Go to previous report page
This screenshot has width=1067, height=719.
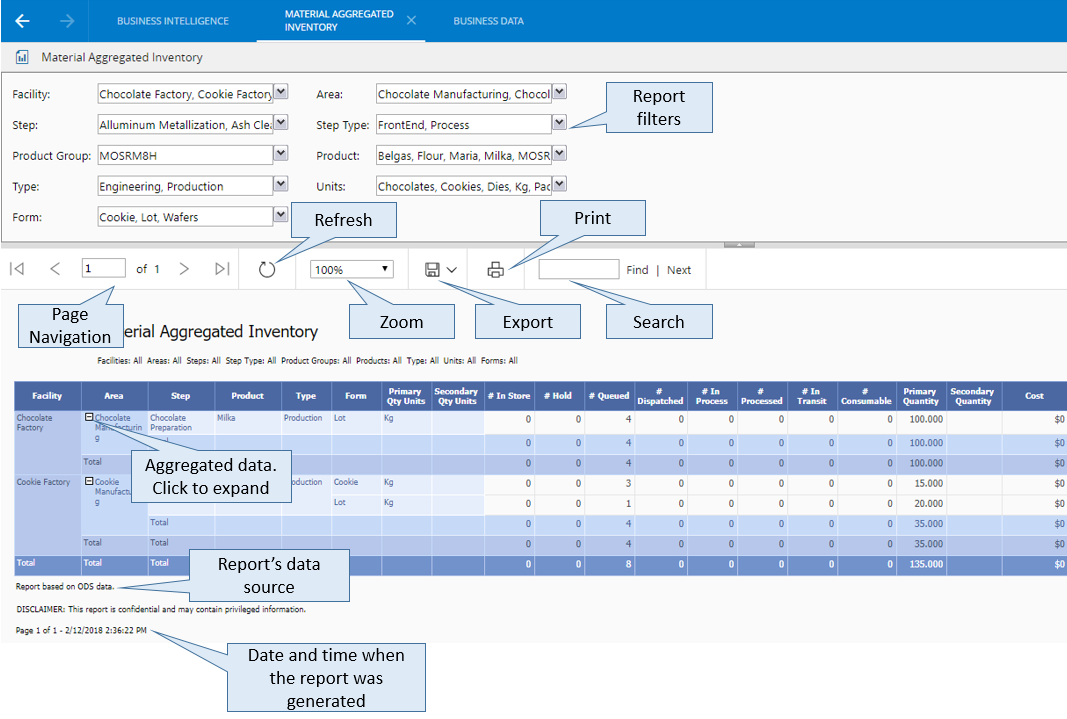click(55, 269)
